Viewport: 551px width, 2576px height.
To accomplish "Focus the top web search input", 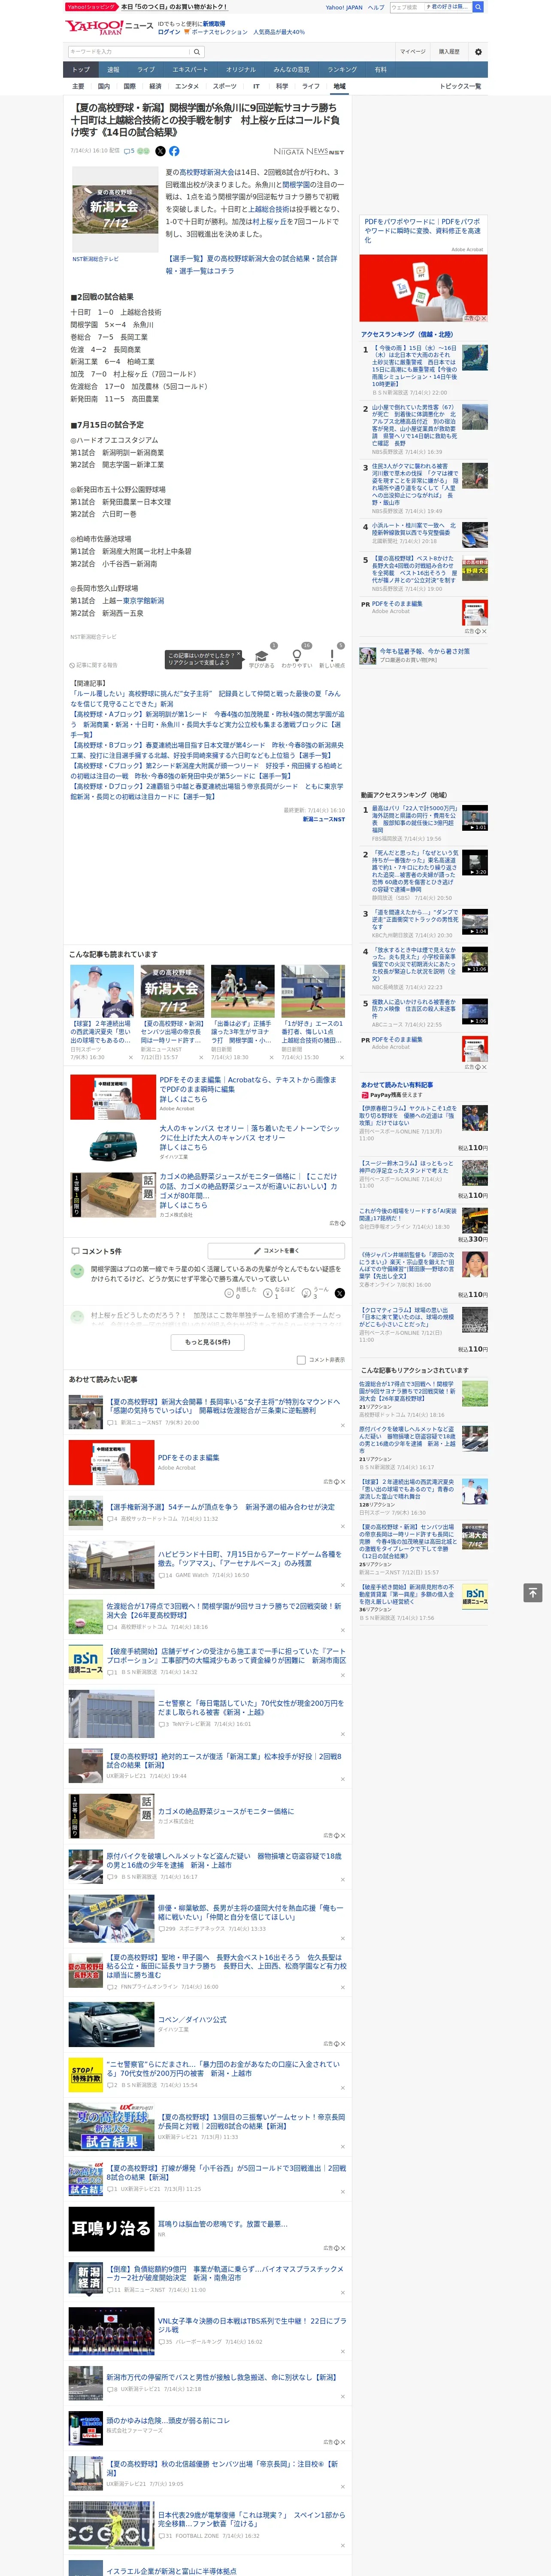I will click(x=406, y=7).
